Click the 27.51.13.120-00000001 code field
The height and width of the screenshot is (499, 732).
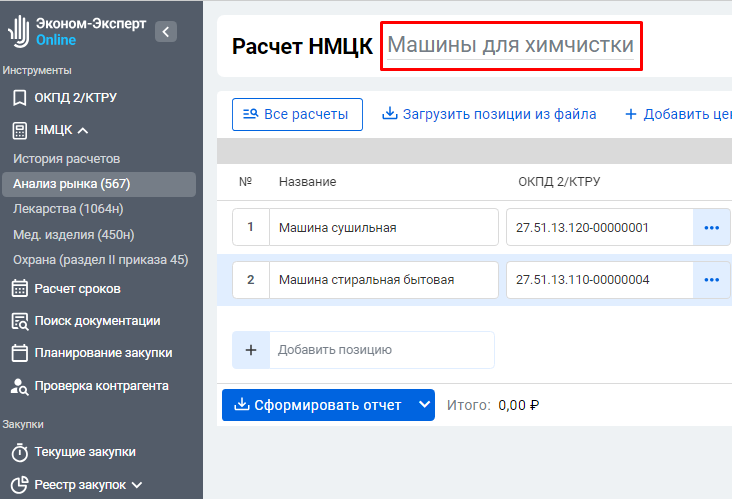click(600, 227)
